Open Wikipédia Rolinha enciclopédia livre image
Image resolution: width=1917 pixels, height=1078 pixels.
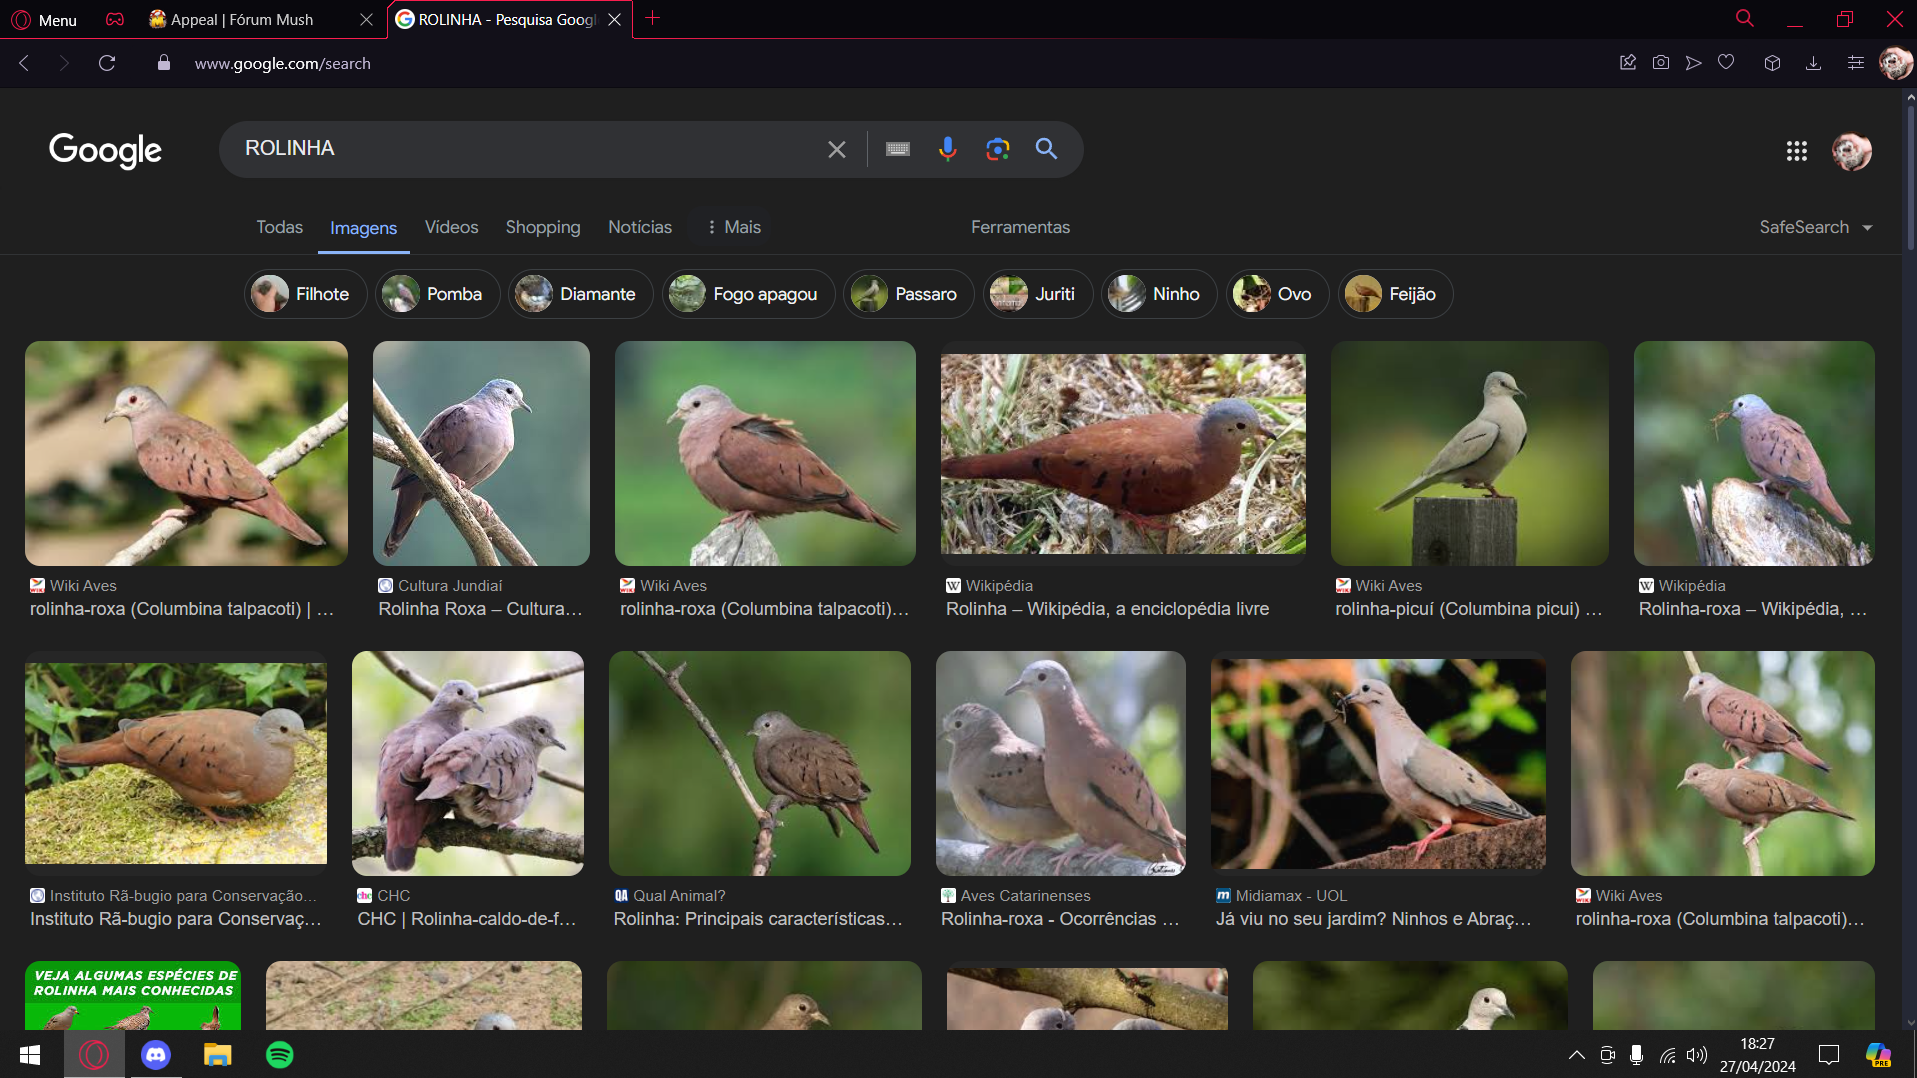point(1123,453)
